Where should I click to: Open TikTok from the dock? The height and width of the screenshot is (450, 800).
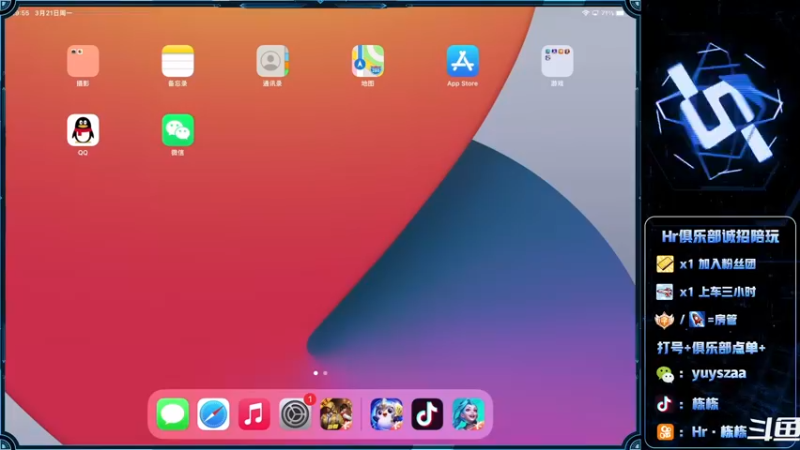click(x=427, y=414)
